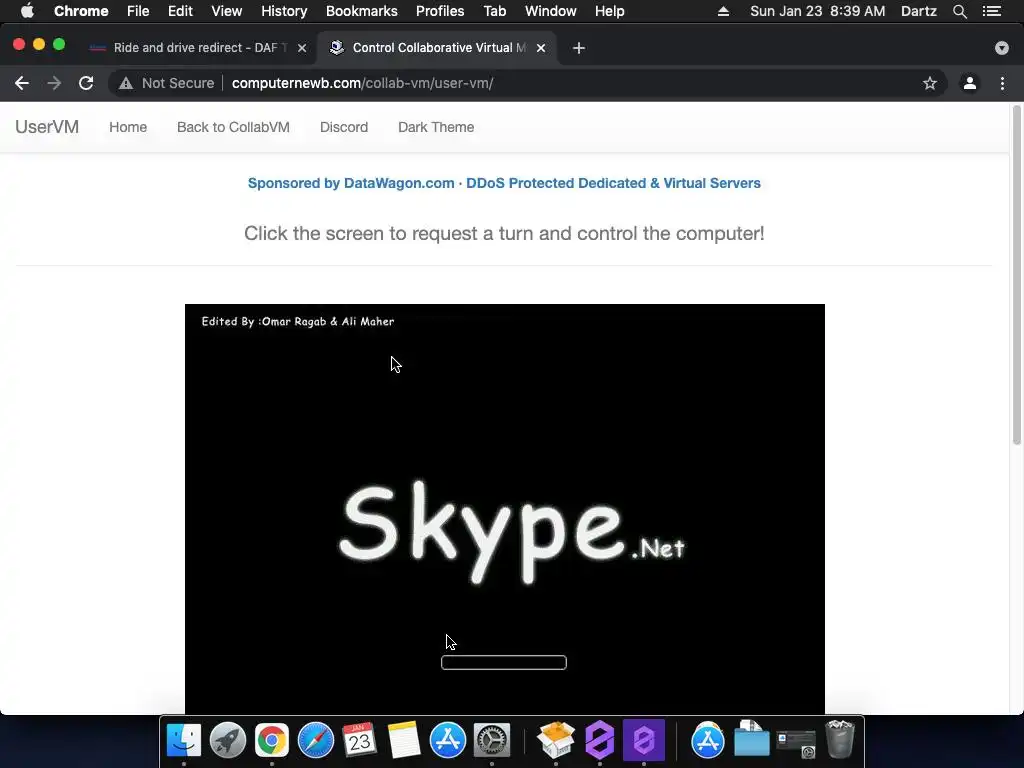
Task: Open Calendar icon showing 23
Action: (359, 740)
